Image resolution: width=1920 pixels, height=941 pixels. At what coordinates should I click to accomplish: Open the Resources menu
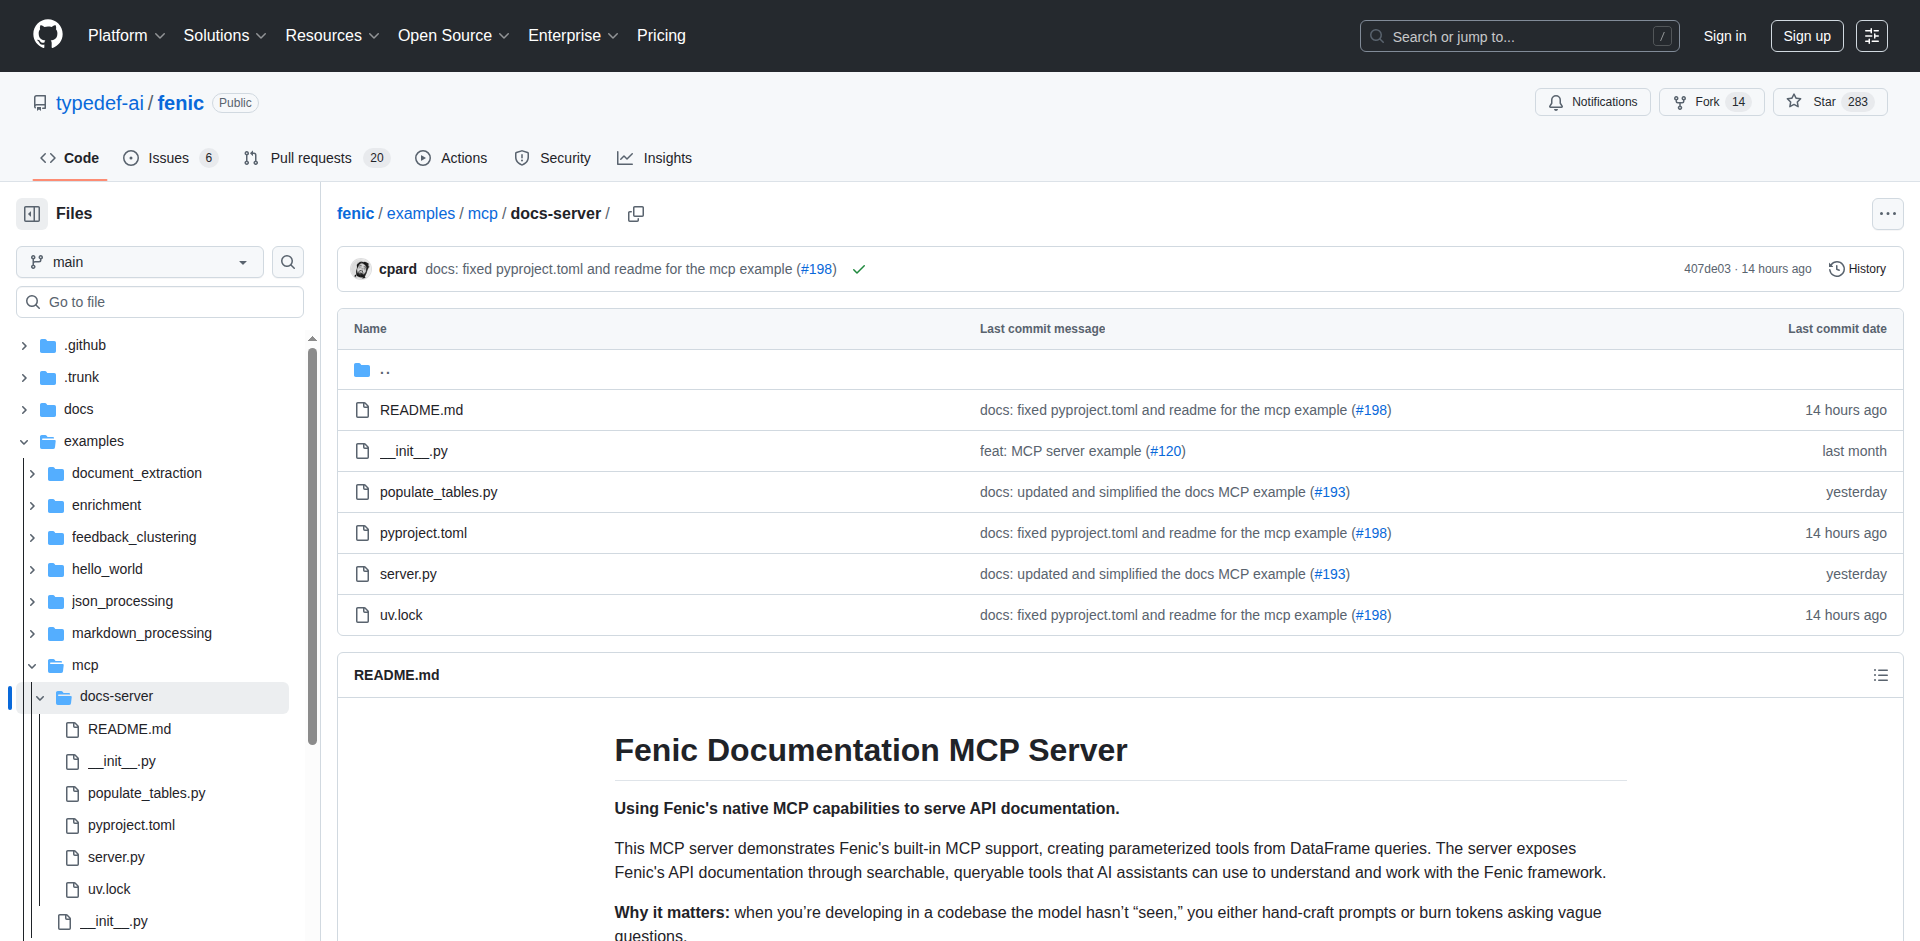pos(332,35)
